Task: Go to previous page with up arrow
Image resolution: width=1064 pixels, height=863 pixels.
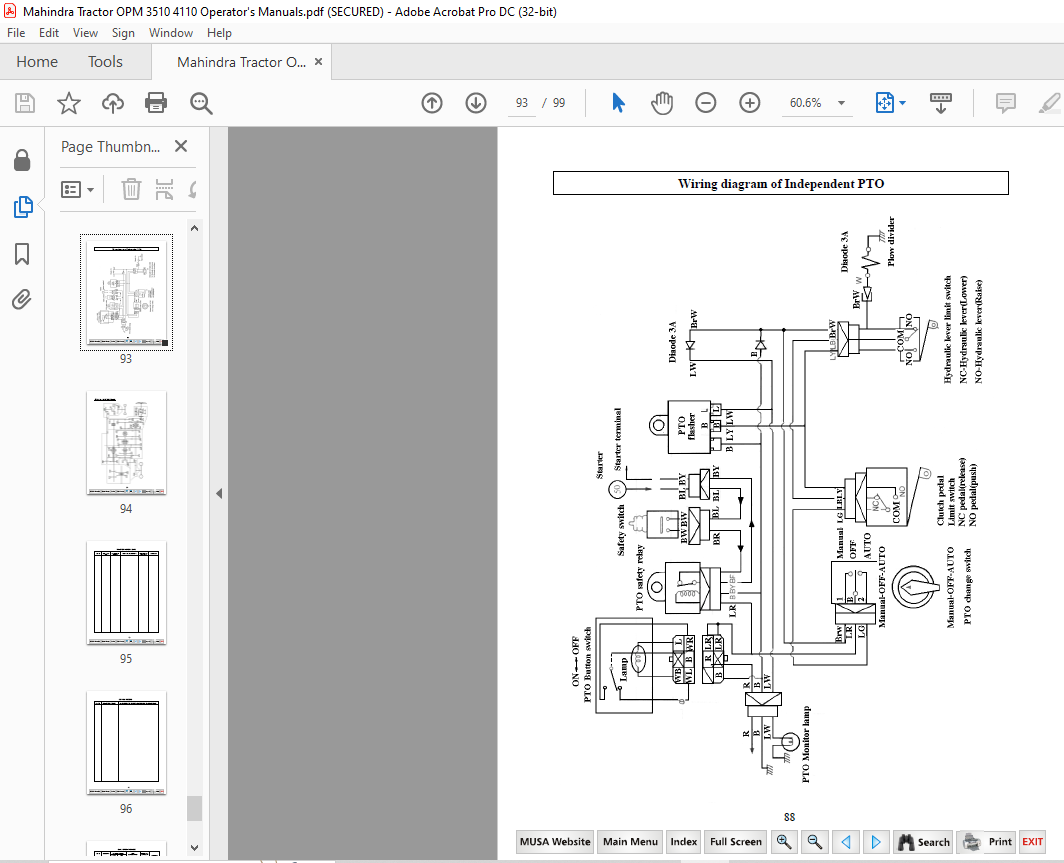Action: [432, 103]
